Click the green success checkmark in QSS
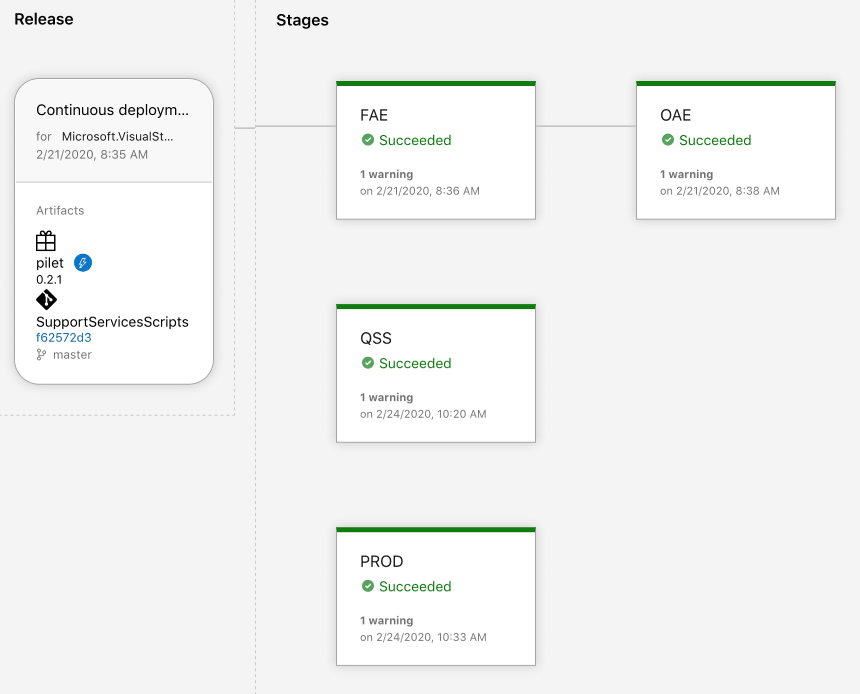The width and height of the screenshot is (860, 694). 368,363
